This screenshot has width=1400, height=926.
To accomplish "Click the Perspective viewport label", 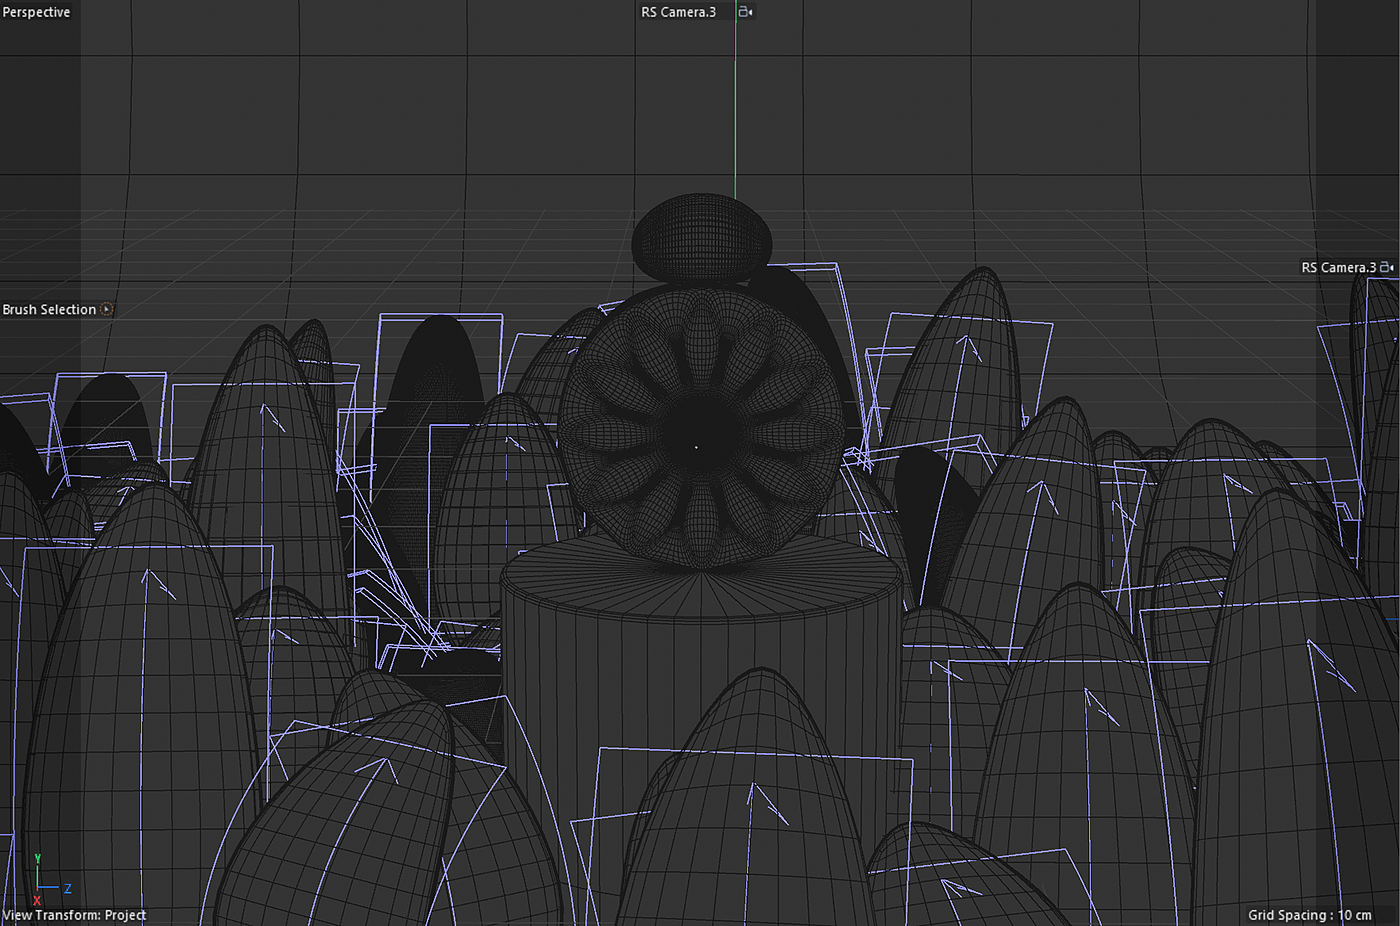I will click(36, 12).
